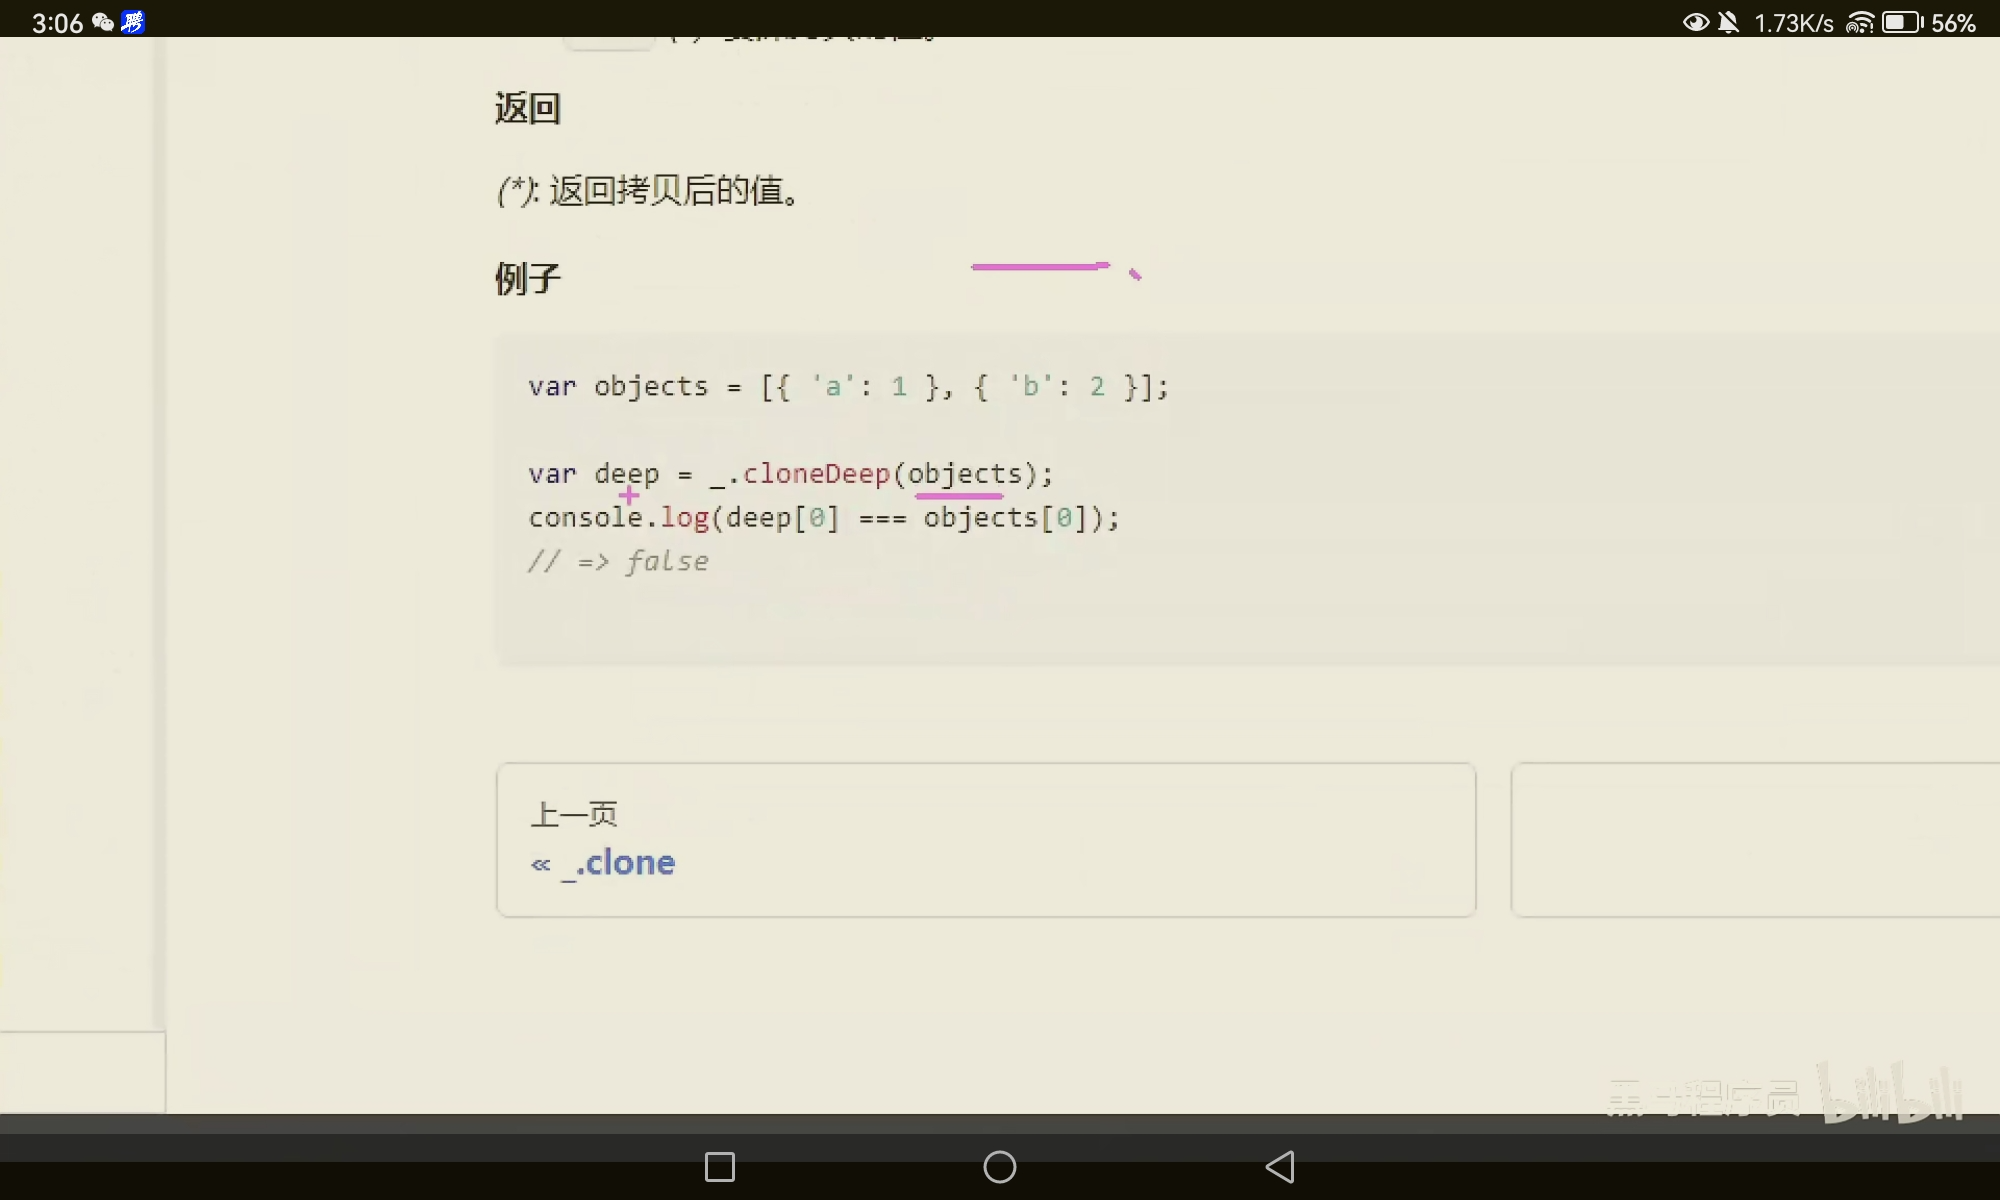Tap the WeChat notification icon

point(103,22)
